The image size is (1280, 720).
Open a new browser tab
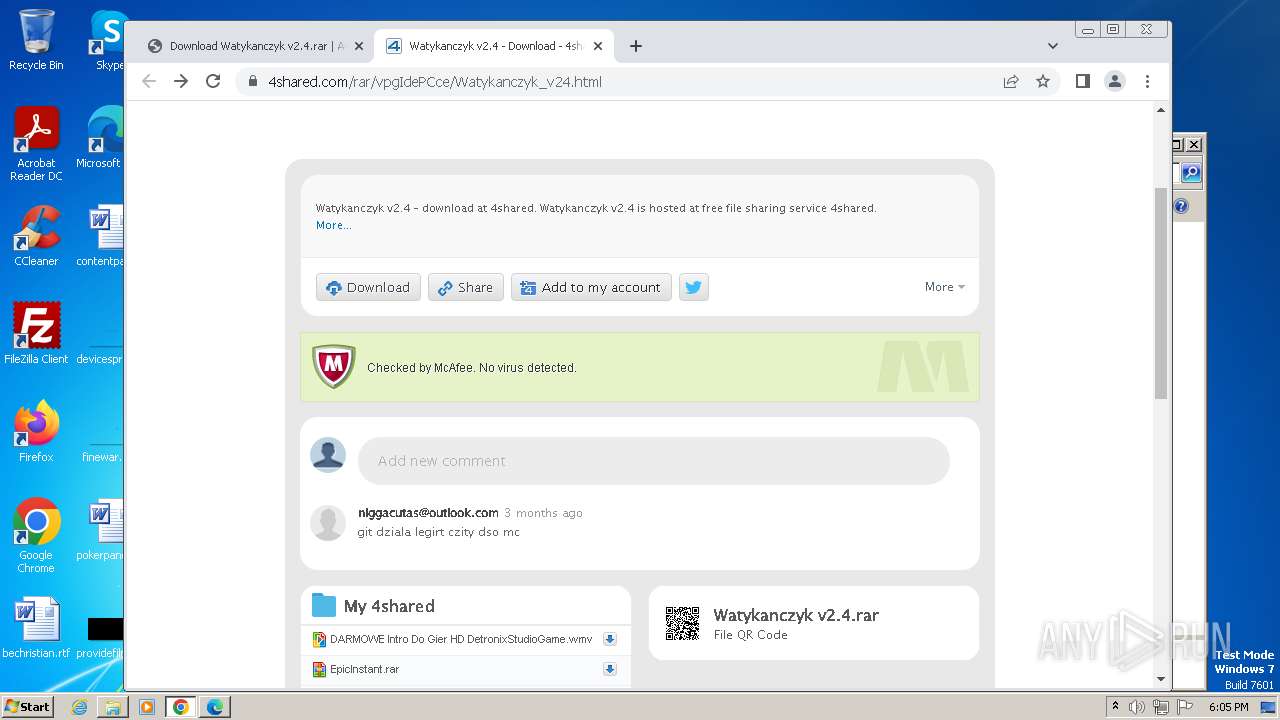point(635,46)
